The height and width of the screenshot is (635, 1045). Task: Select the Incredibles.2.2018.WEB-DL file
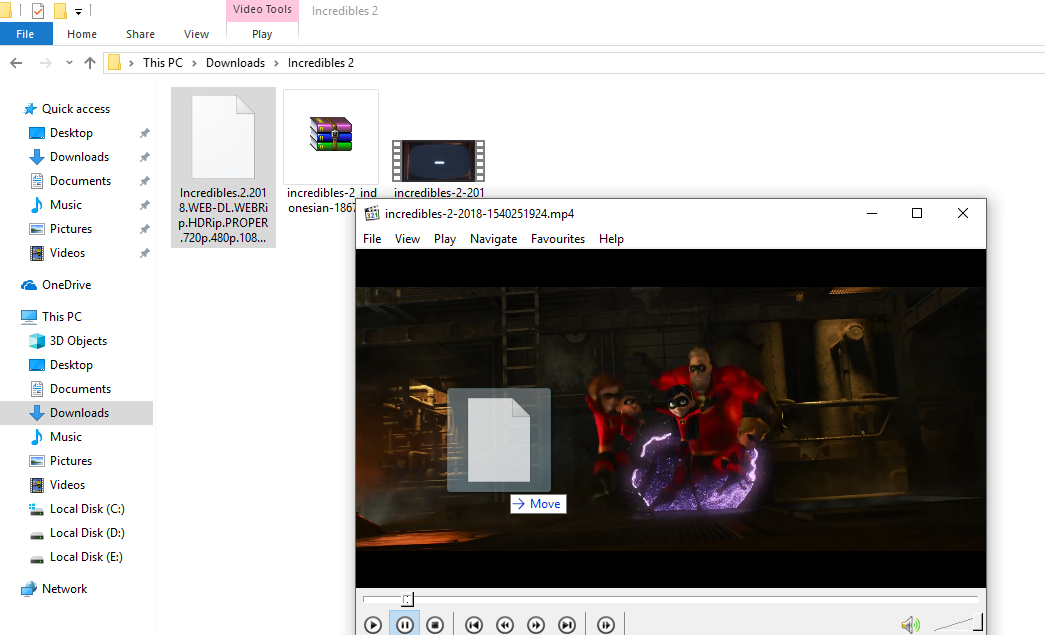click(223, 167)
